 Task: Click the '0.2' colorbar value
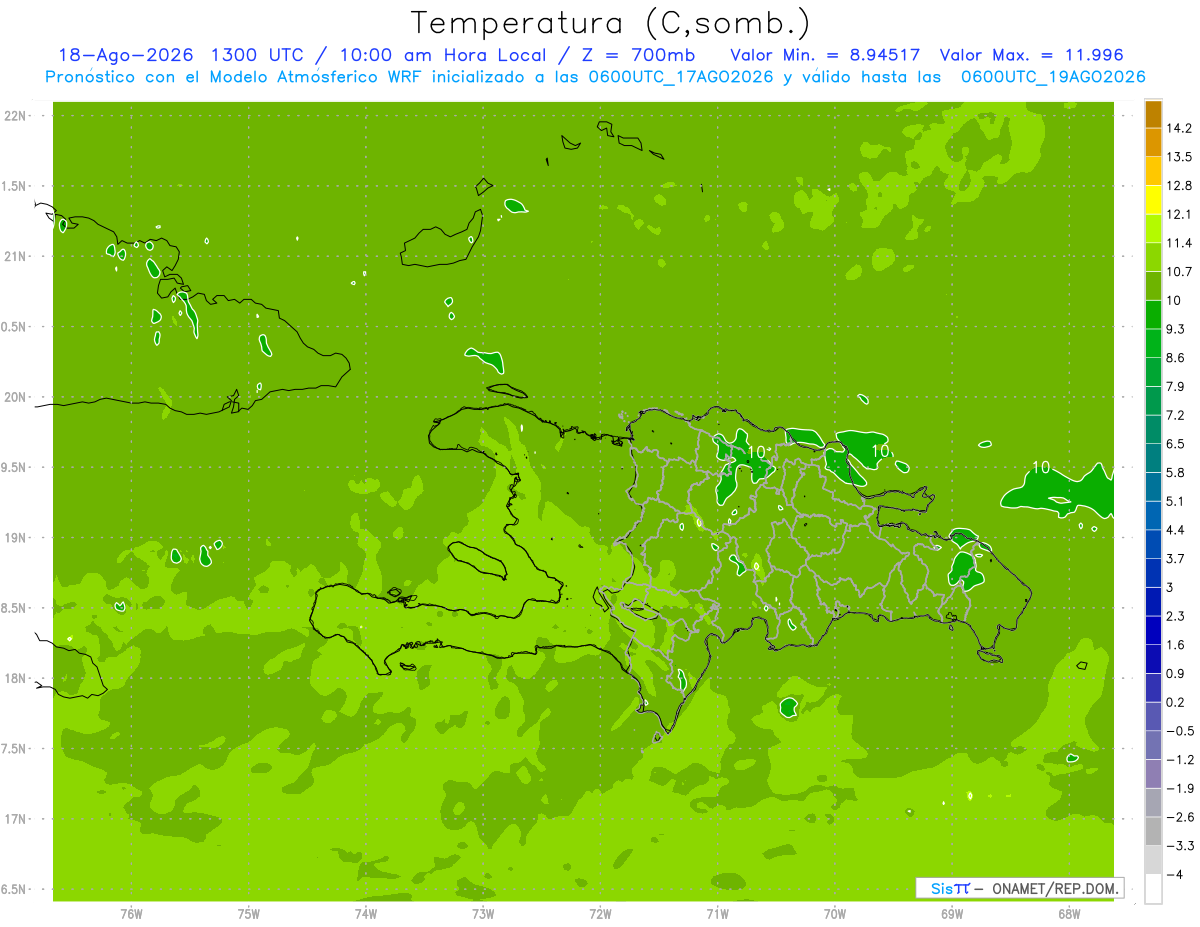click(x=1176, y=702)
